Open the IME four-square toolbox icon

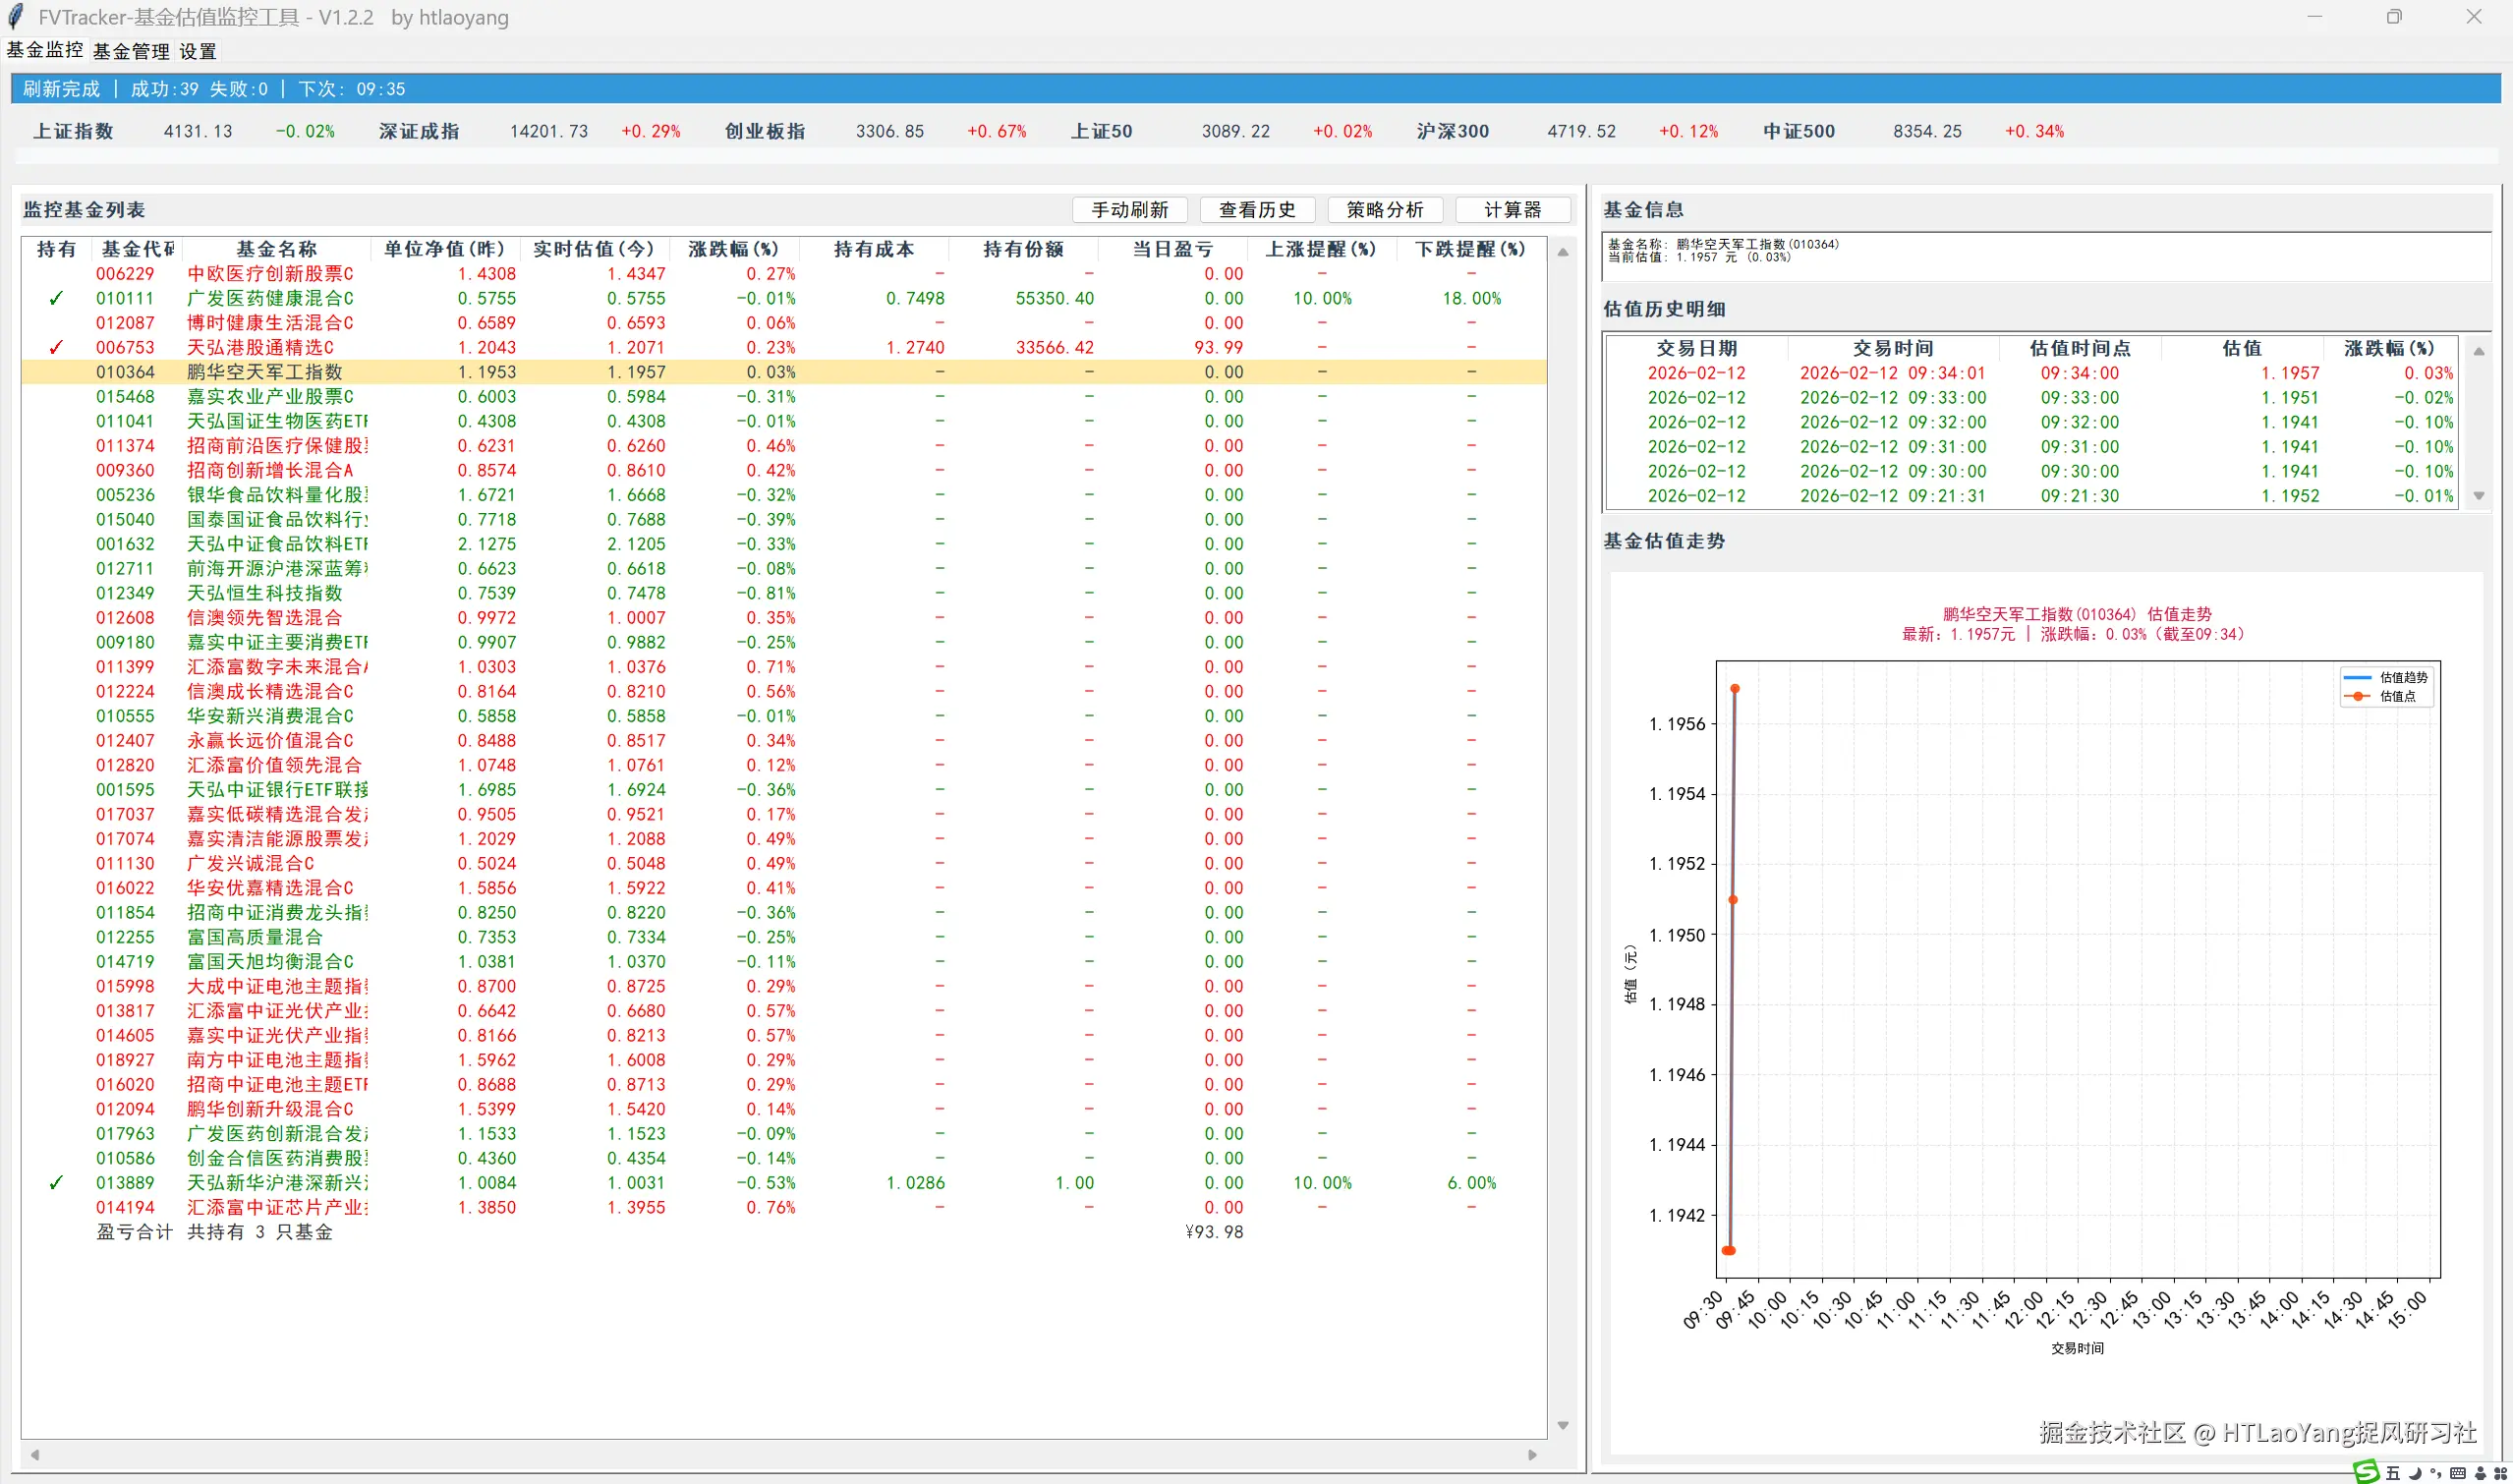pos(2501,1474)
